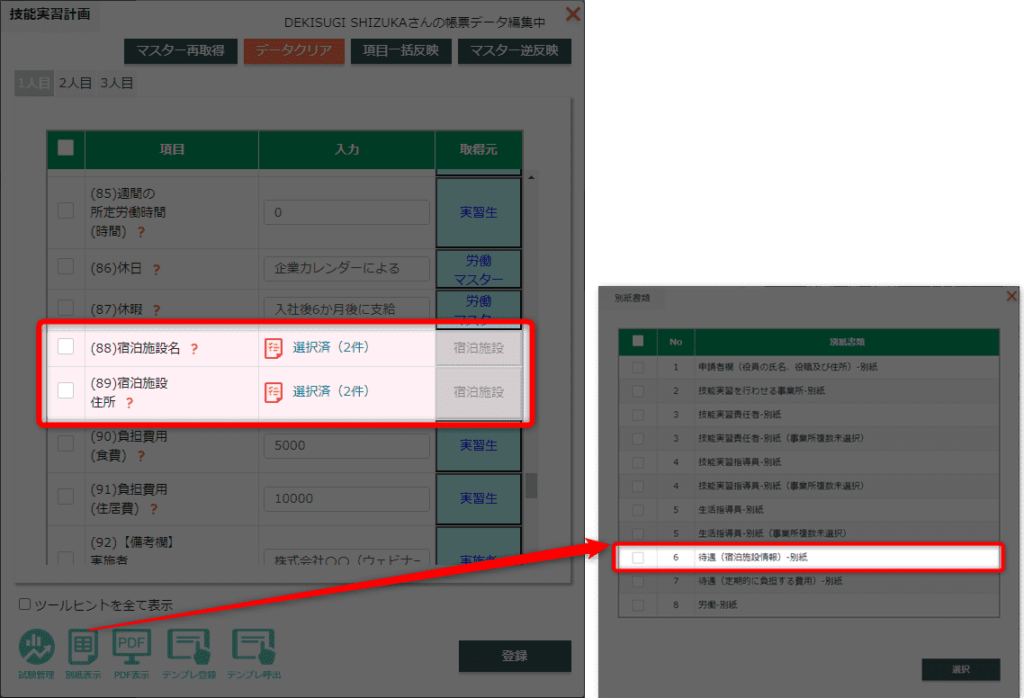The height and width of the screenshot is (698, 1024).
Task: Click the item table scrollbar thumb
Action: (x=532, y=486)
